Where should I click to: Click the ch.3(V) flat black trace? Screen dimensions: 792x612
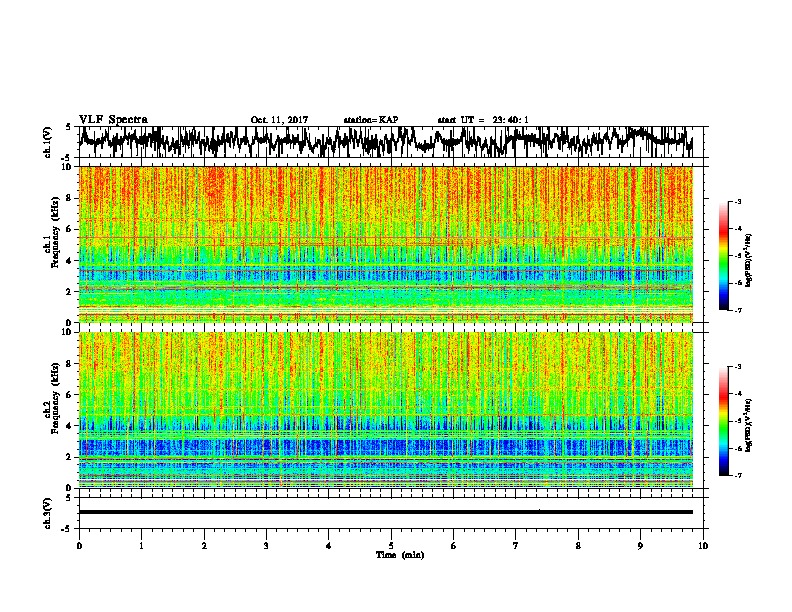[x=385, y=512]
